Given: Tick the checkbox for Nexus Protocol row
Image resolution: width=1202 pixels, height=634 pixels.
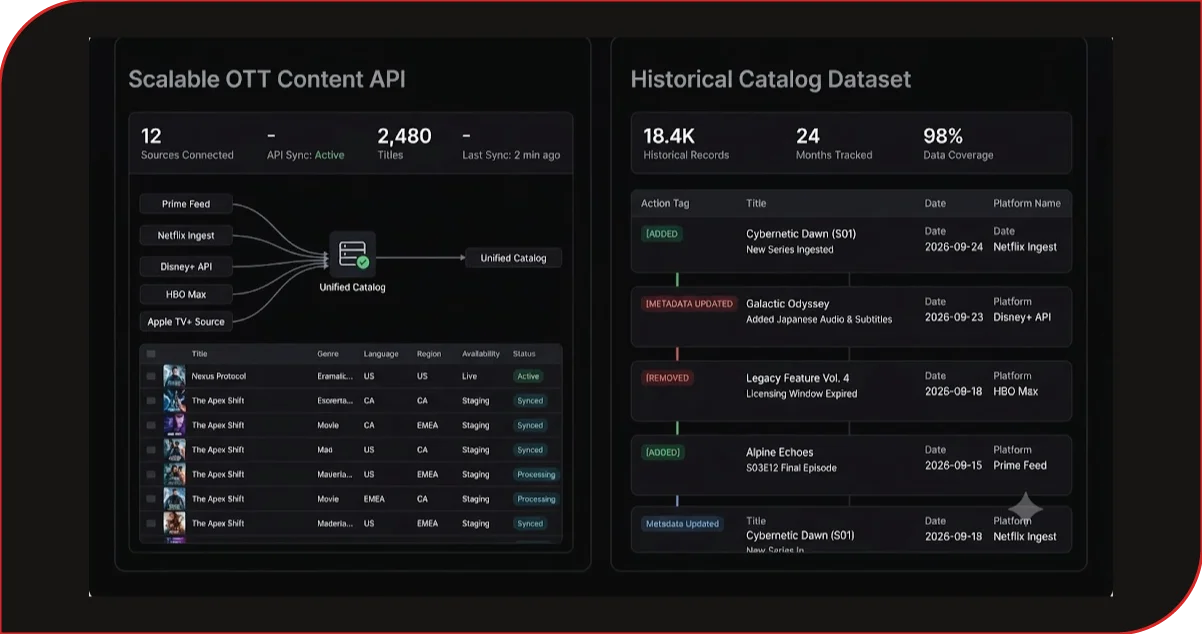Looking at the screenshot, I should 151,377.
